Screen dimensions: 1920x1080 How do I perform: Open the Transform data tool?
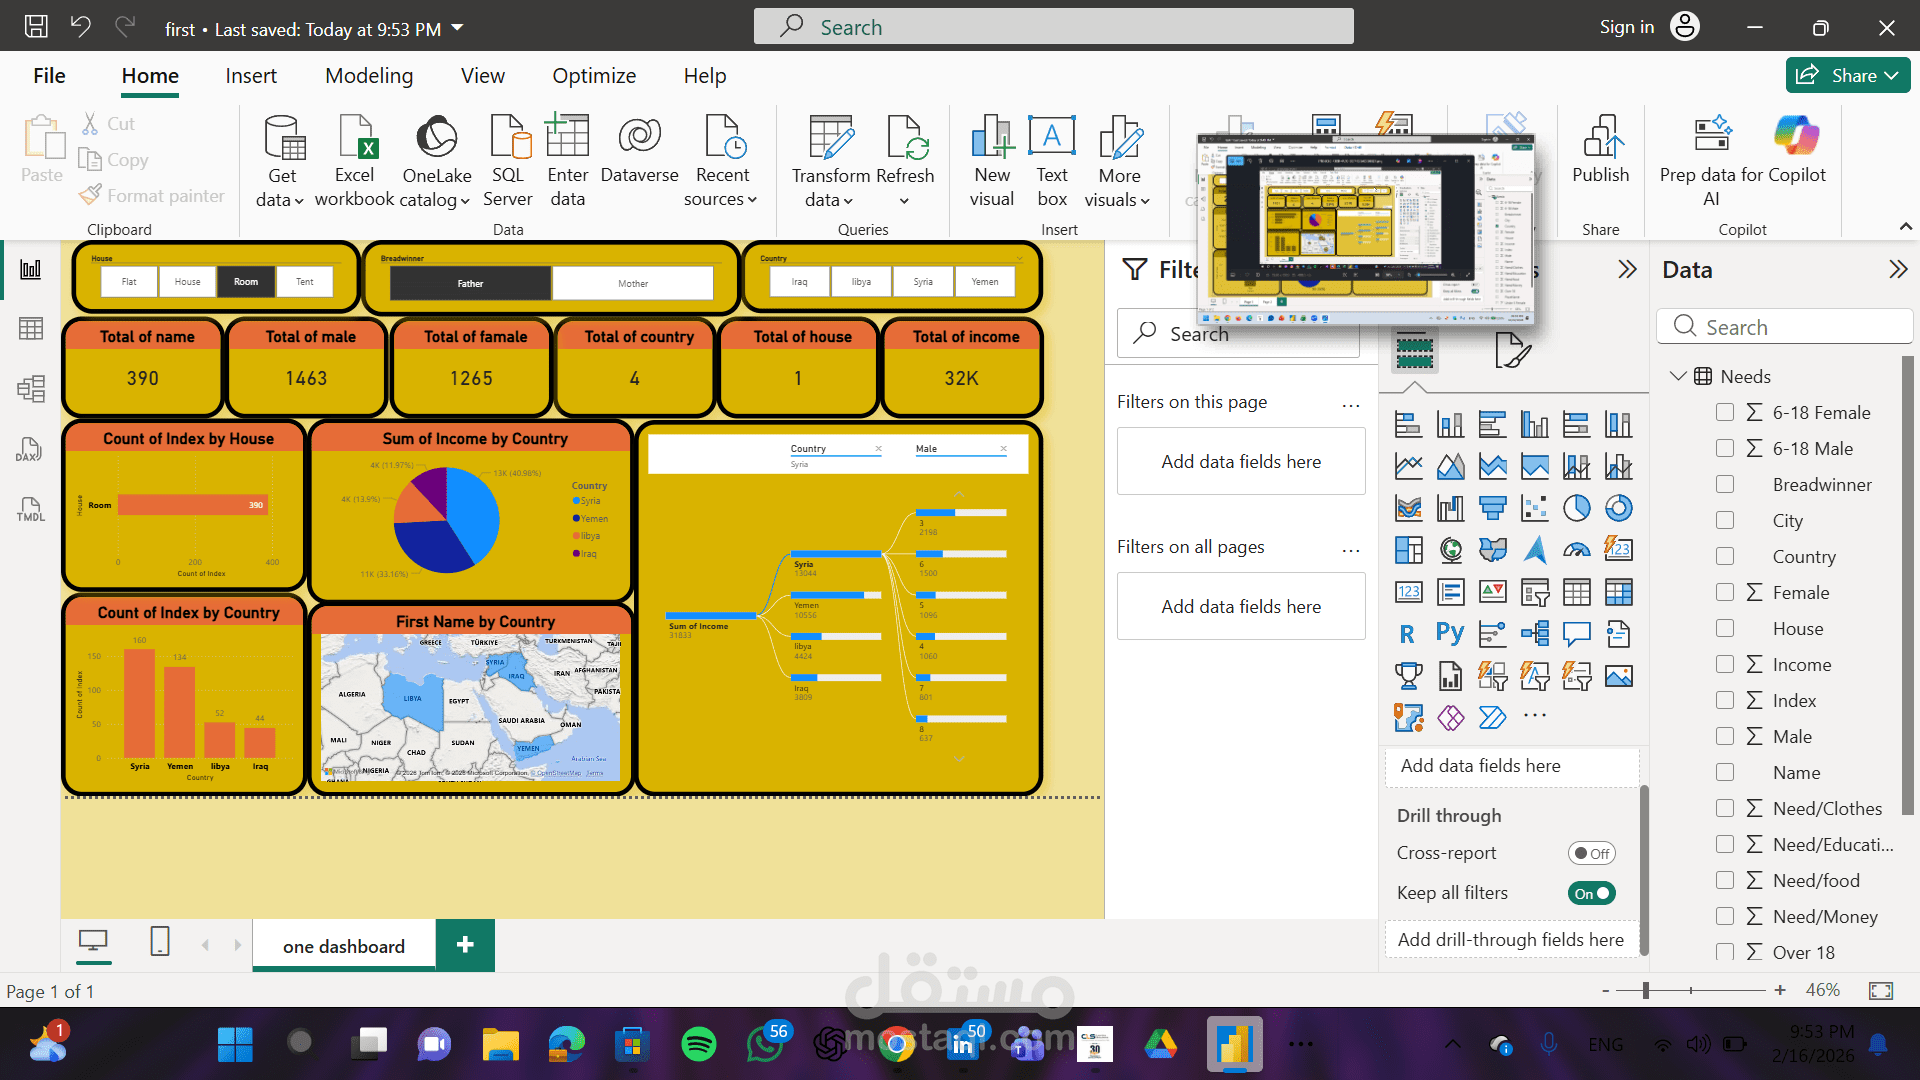point(830,140)
